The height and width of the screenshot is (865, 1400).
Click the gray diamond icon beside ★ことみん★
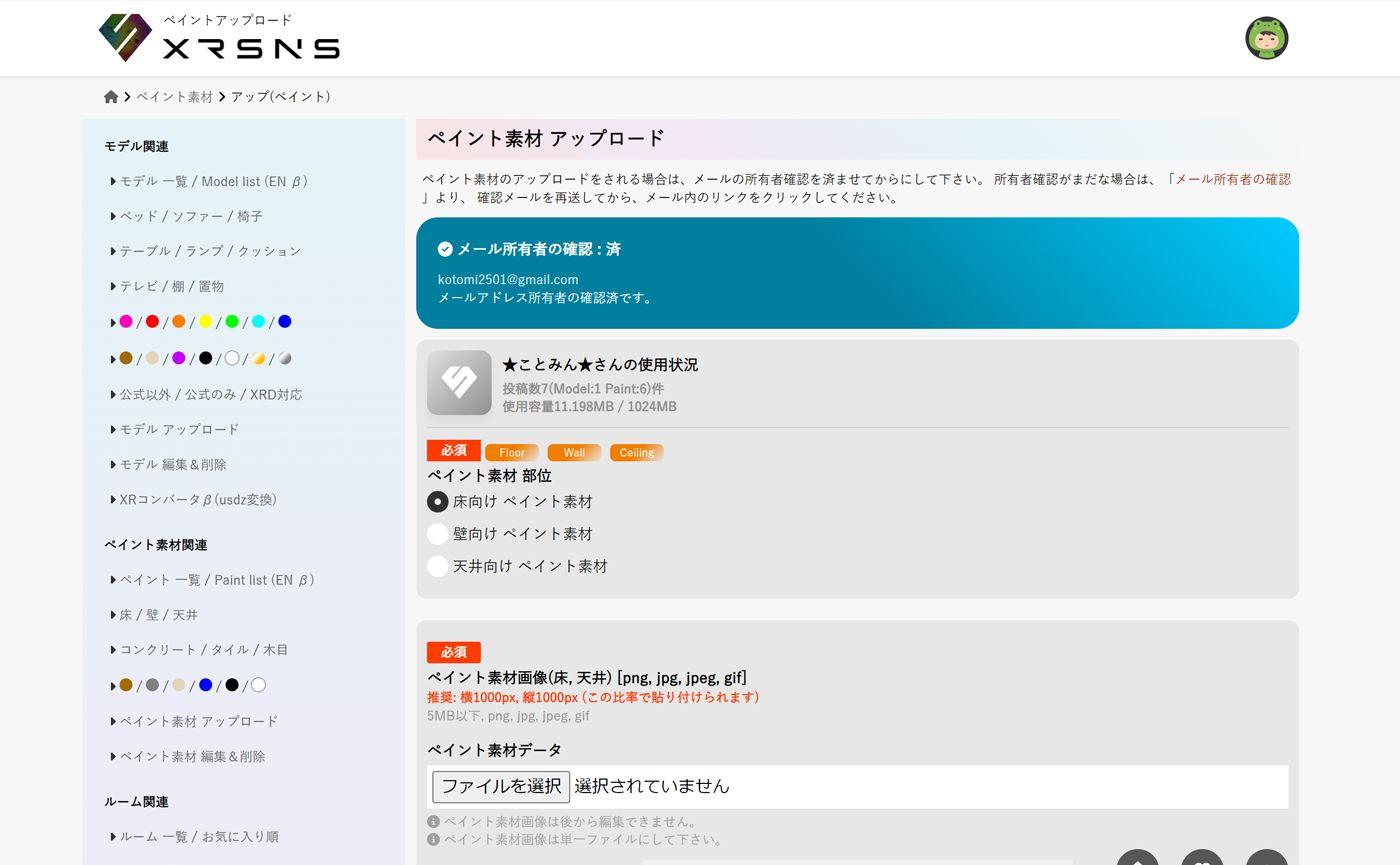458,383
